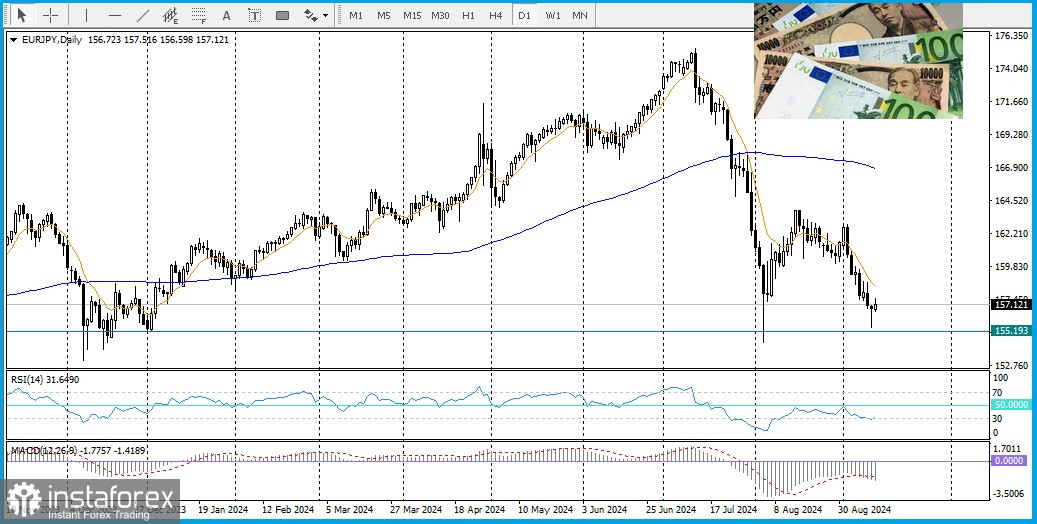Click the 25 Jun 2024 date label
The width and height of the screenshot is (1037, 524).
coord(670,510)
